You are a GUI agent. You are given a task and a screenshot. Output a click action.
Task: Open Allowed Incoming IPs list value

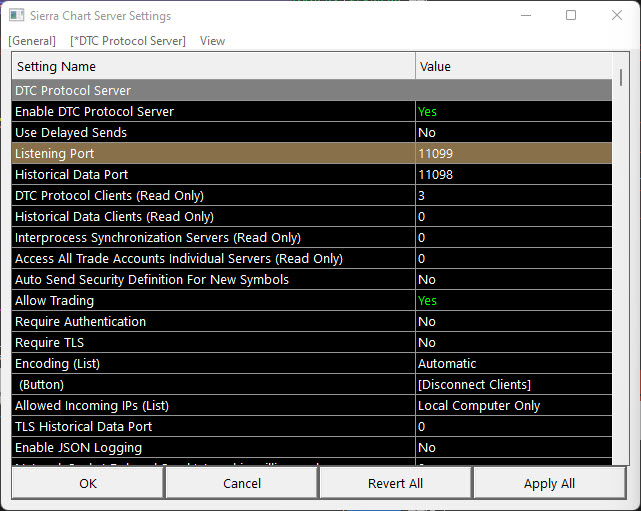coord(479,405)
